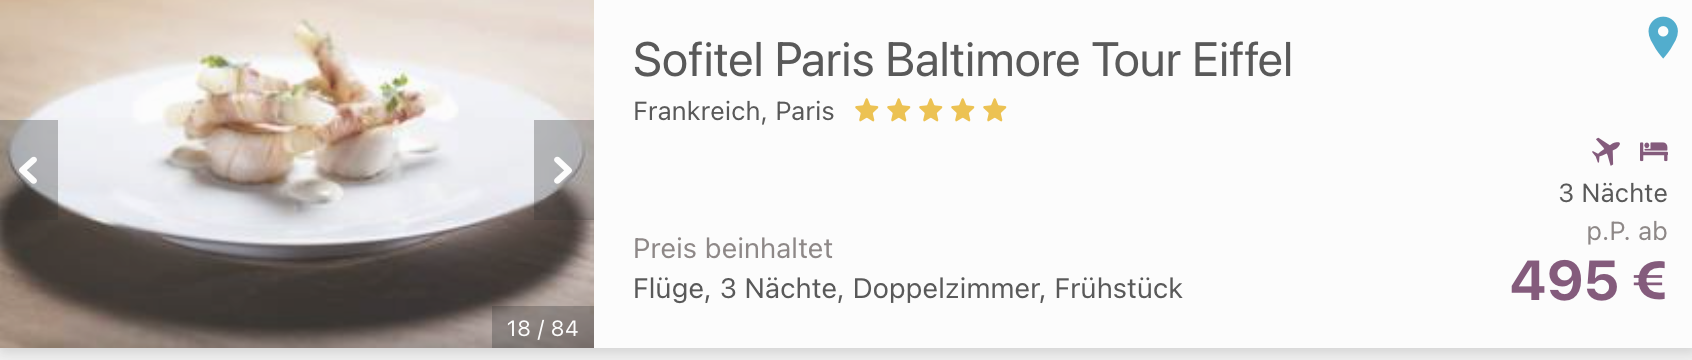Viewport: 1692px width, 360px height.
Task: Select the middle rating star
Action: point(931,110)
